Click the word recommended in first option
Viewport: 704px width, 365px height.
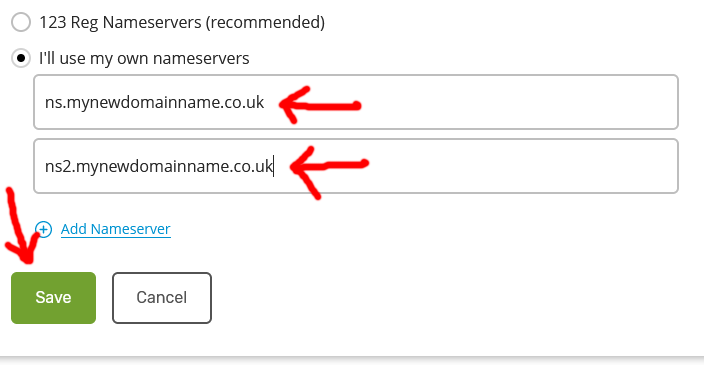pyautogui.click(x=265, y=22)
